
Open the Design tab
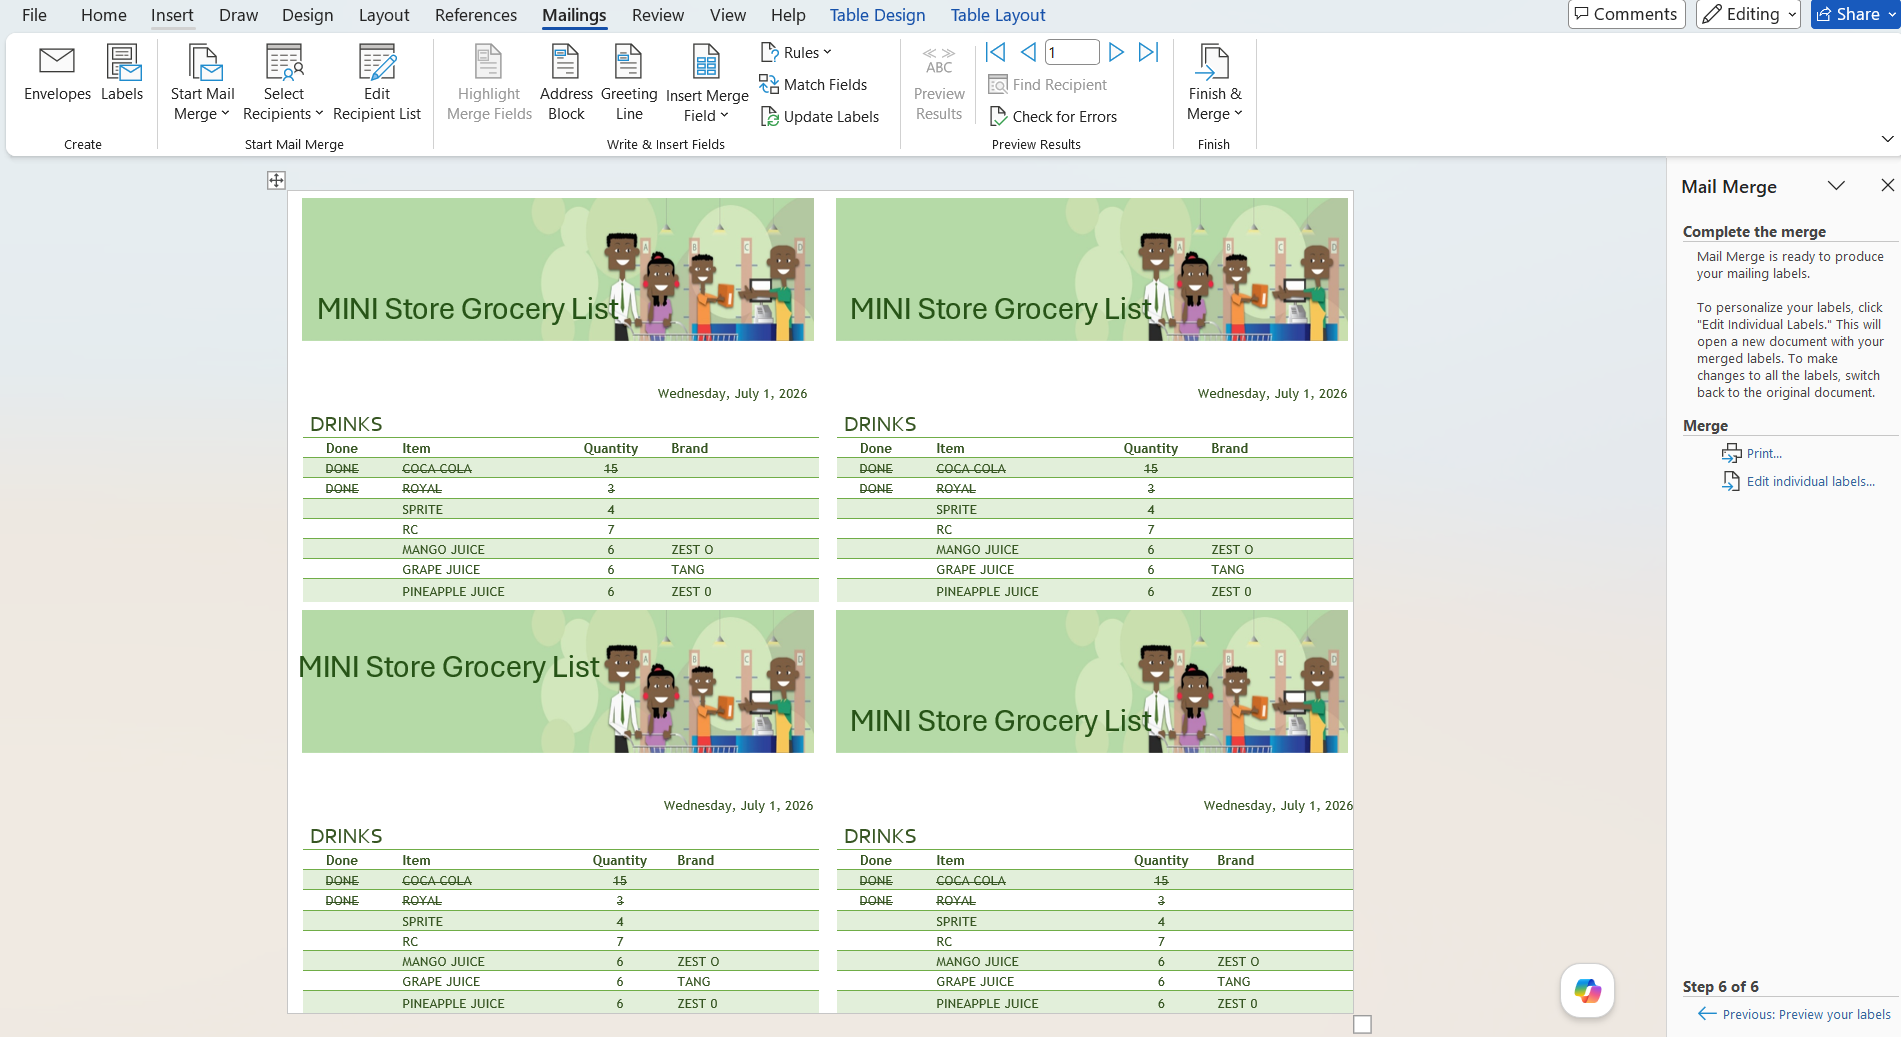coord(308,15)
